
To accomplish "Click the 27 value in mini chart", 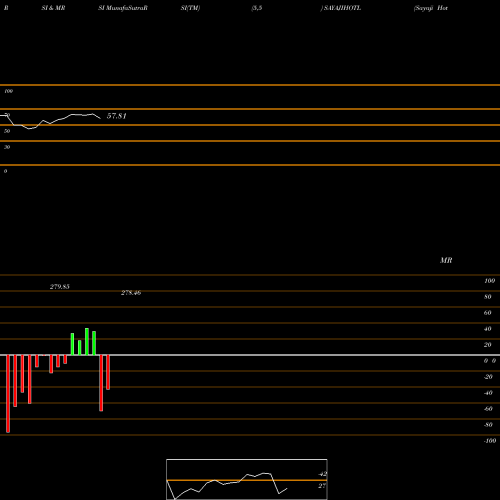I will pyautogui.click(x=322, y=486).
